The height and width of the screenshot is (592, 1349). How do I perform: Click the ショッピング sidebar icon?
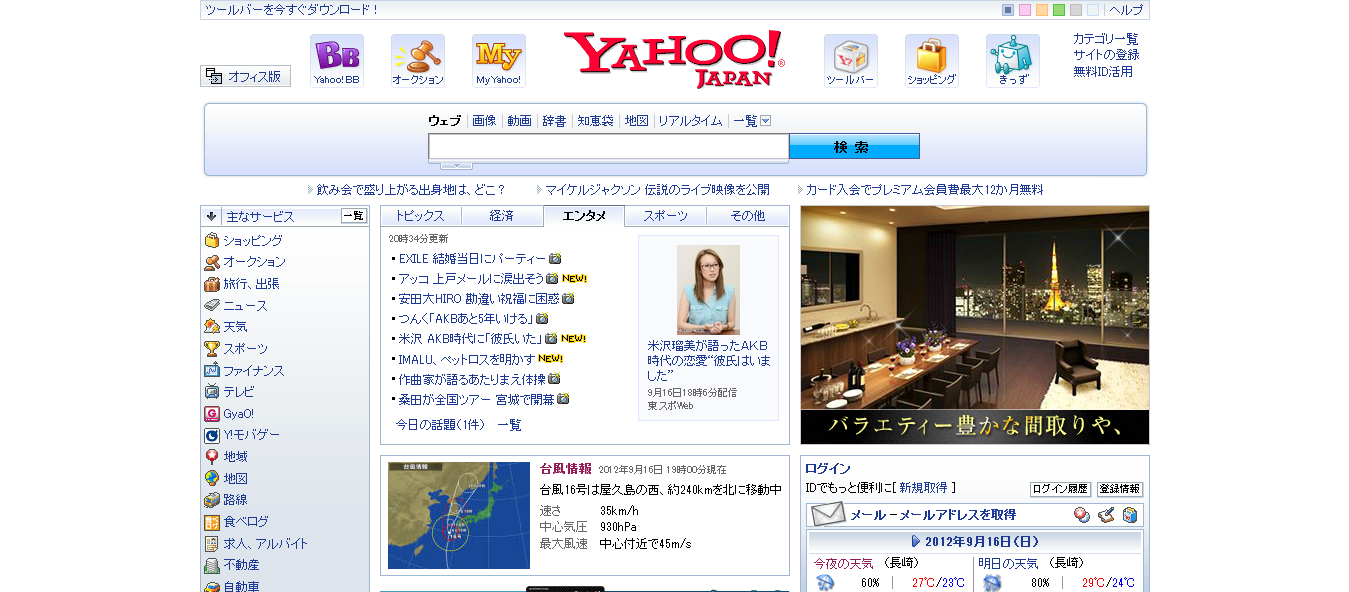coord(212,240)
